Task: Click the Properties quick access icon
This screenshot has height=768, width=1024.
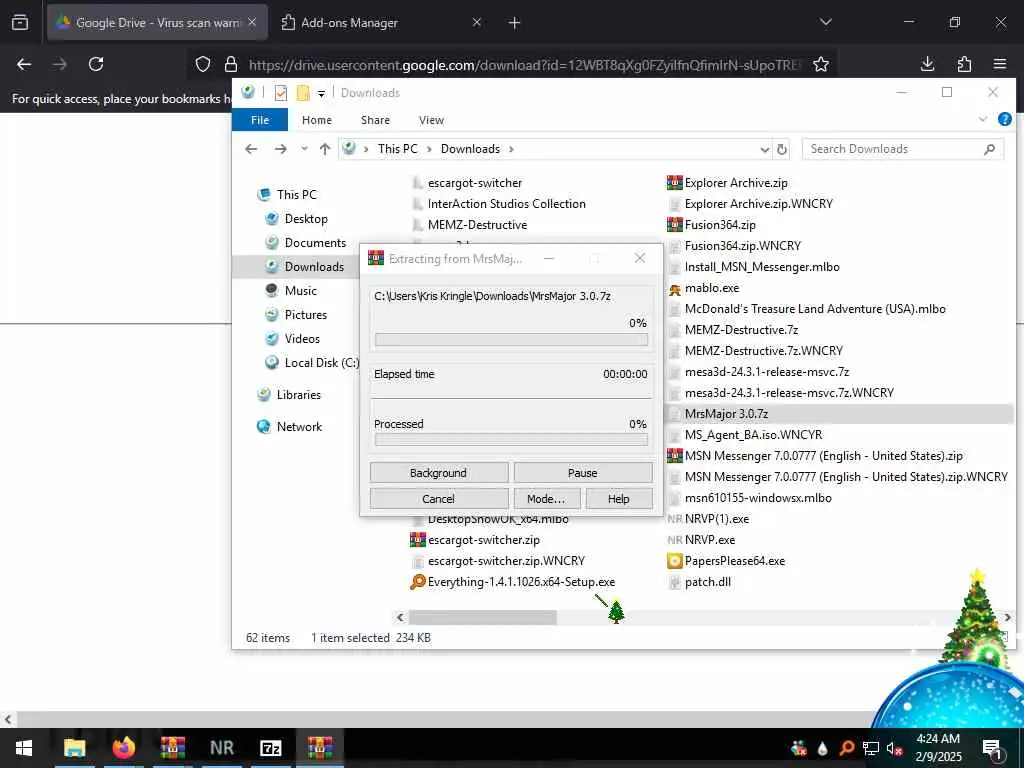Action: 281,93
